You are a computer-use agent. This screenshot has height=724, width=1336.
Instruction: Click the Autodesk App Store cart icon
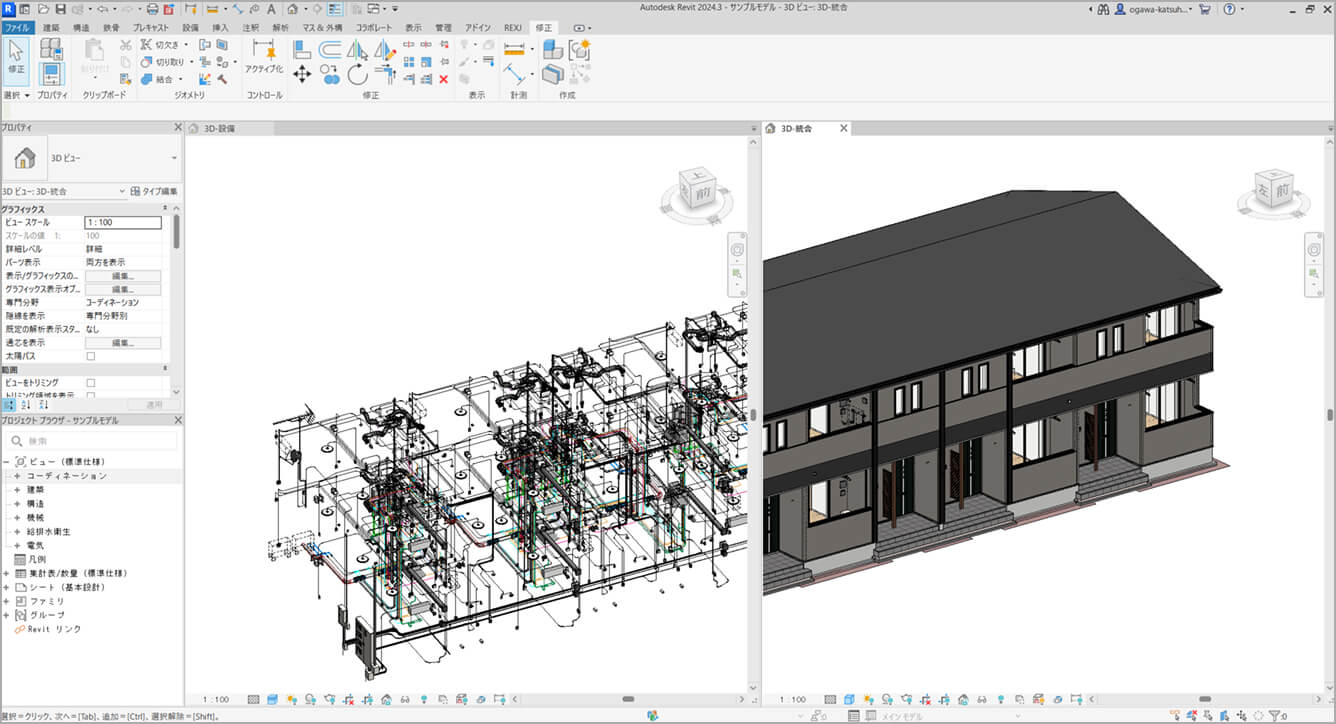click(1204, 8)
